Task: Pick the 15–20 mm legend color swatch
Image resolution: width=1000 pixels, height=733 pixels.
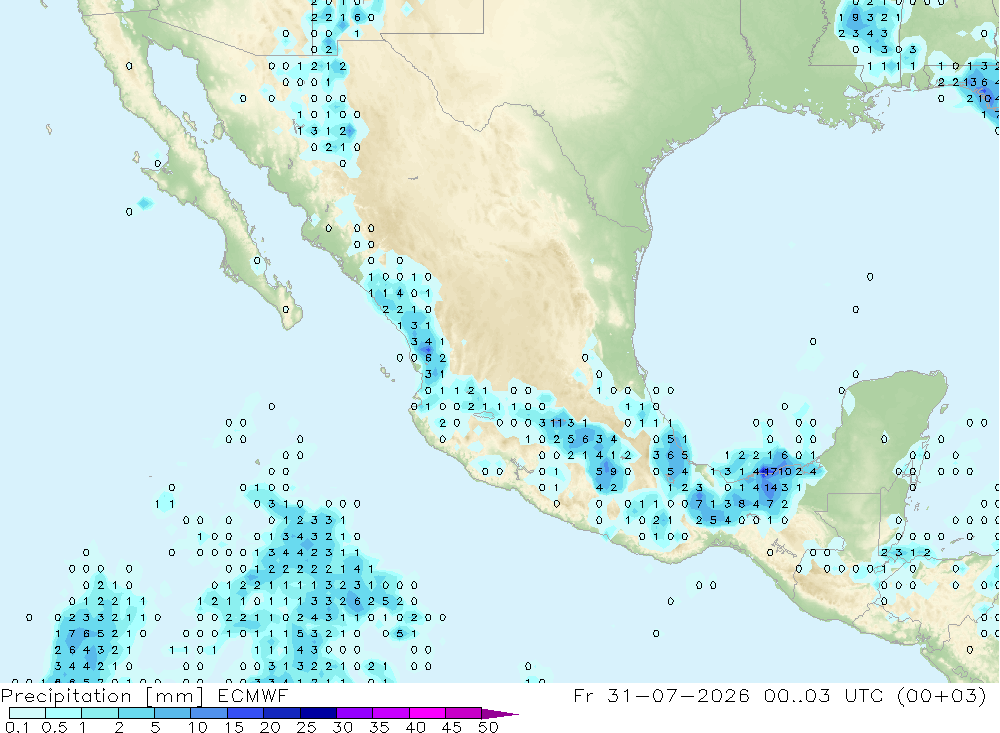Action: [246, 713]
